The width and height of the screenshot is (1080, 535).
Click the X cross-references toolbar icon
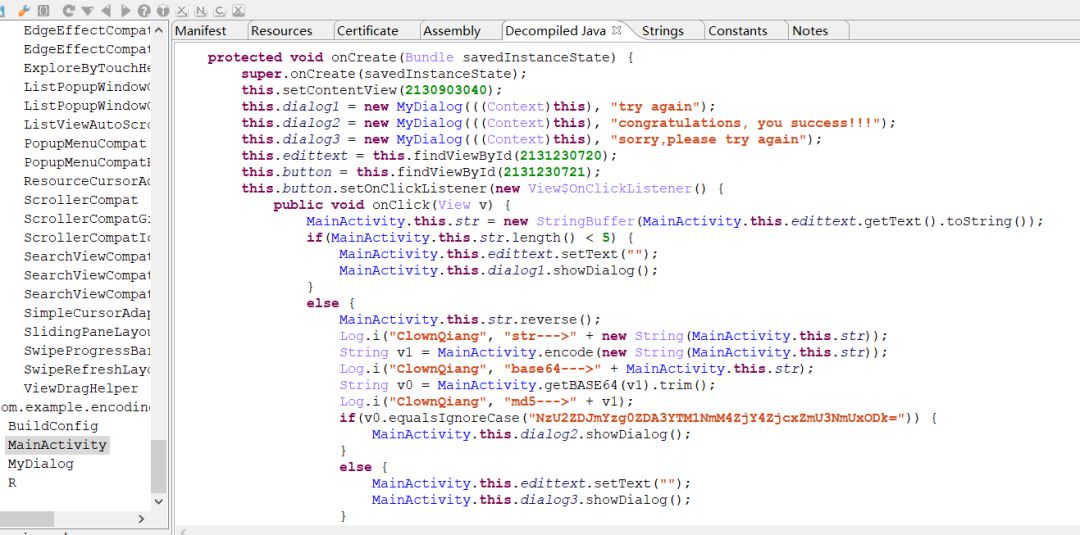tap(182, 10)
